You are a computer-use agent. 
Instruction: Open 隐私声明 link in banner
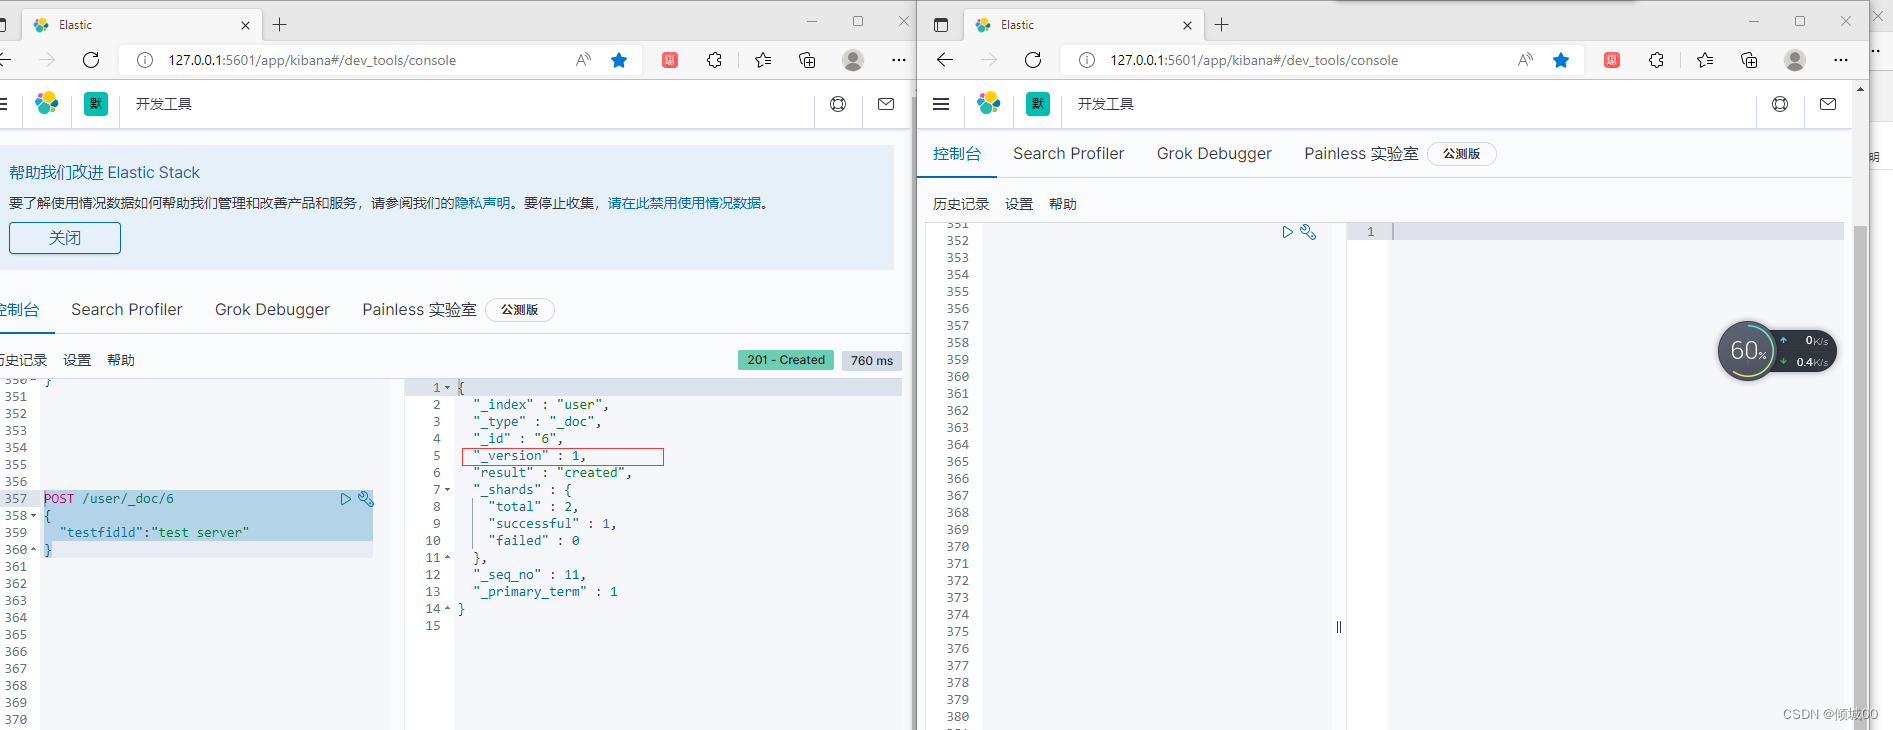tap(483, 203)
